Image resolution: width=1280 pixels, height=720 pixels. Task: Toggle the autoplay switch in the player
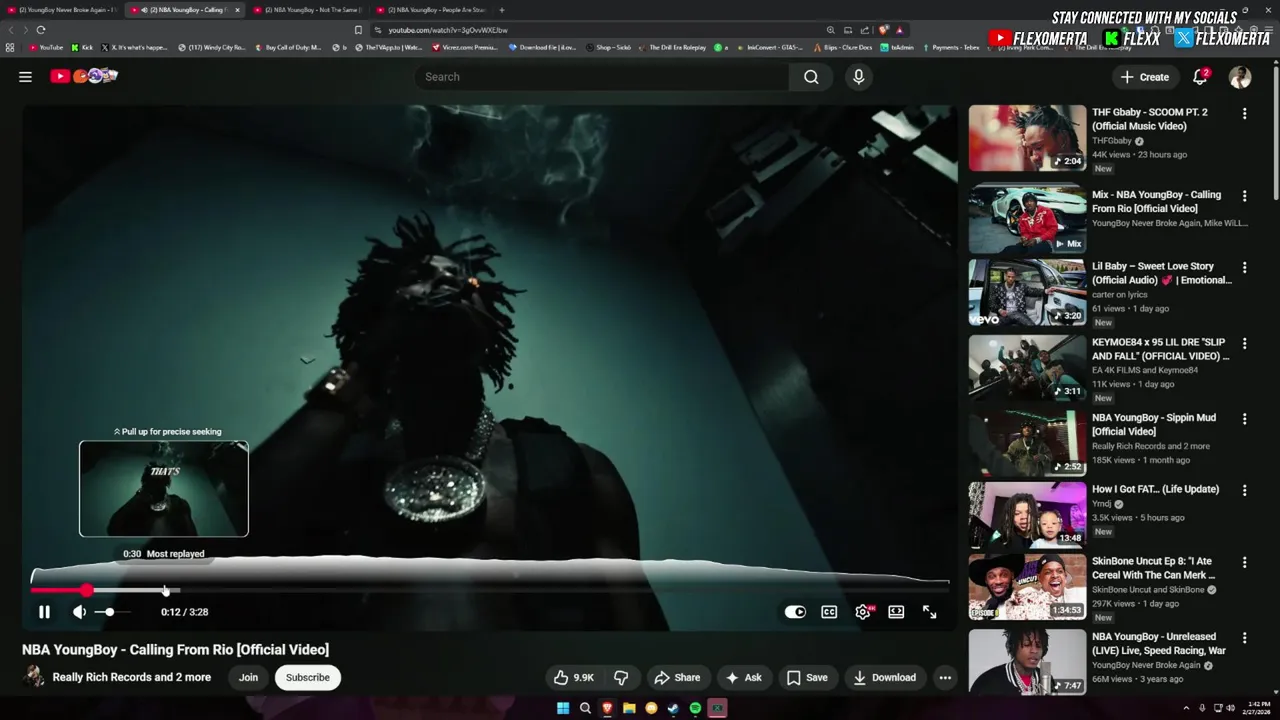795,612
